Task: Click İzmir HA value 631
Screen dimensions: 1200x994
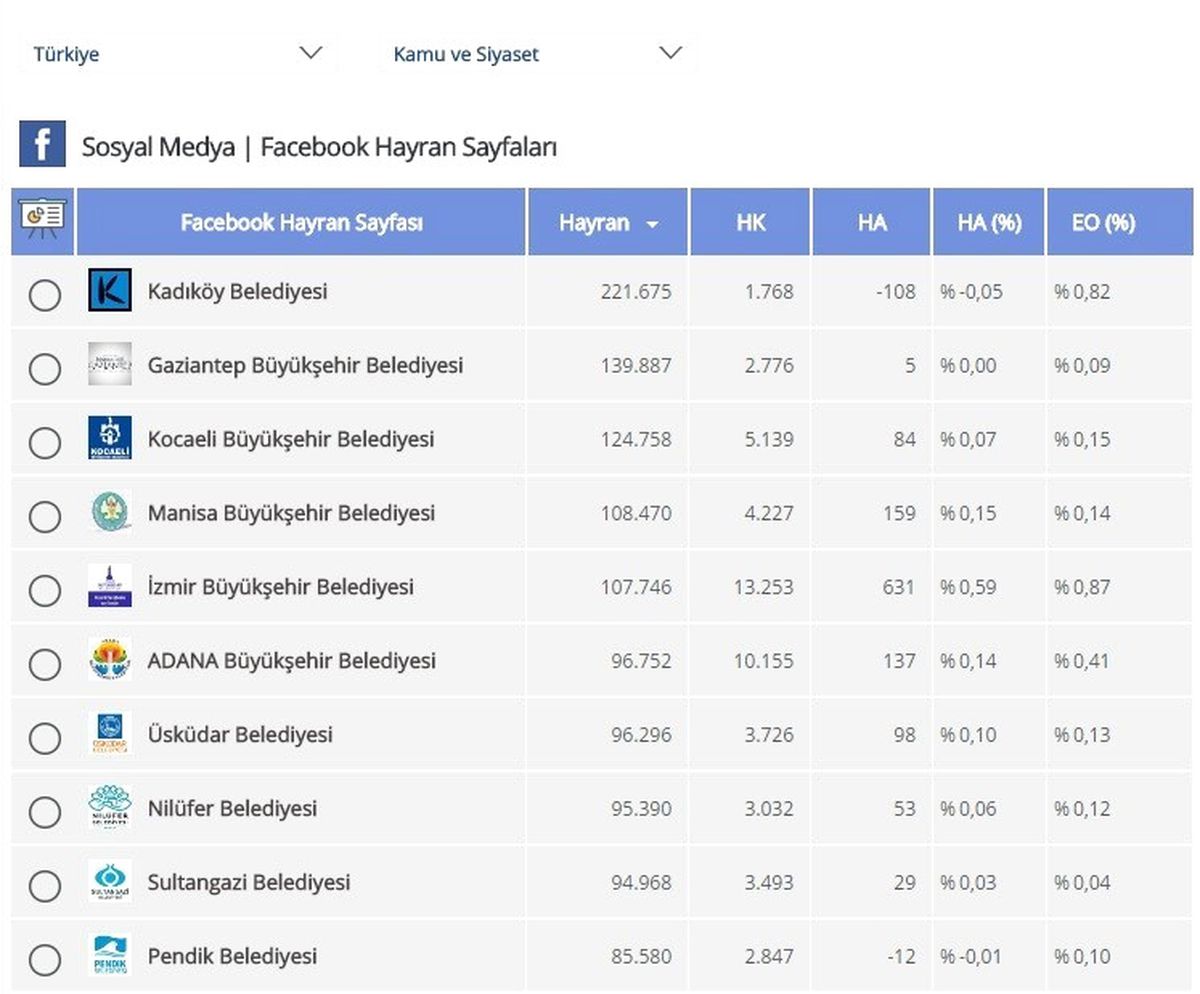Action: coord(898,587)
